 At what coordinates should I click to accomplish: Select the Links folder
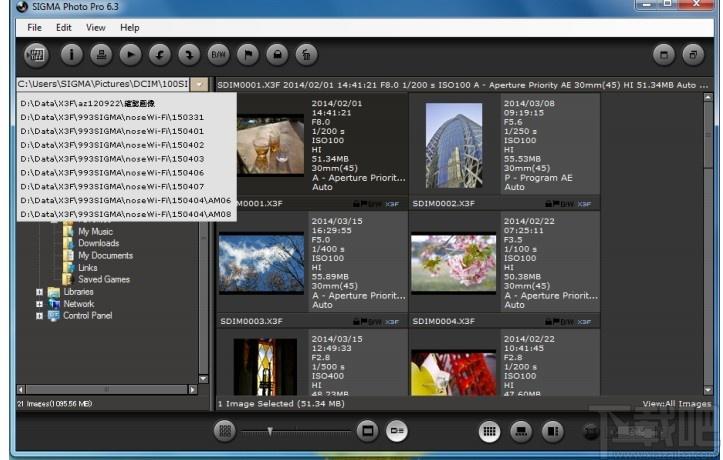coord(88,267)
